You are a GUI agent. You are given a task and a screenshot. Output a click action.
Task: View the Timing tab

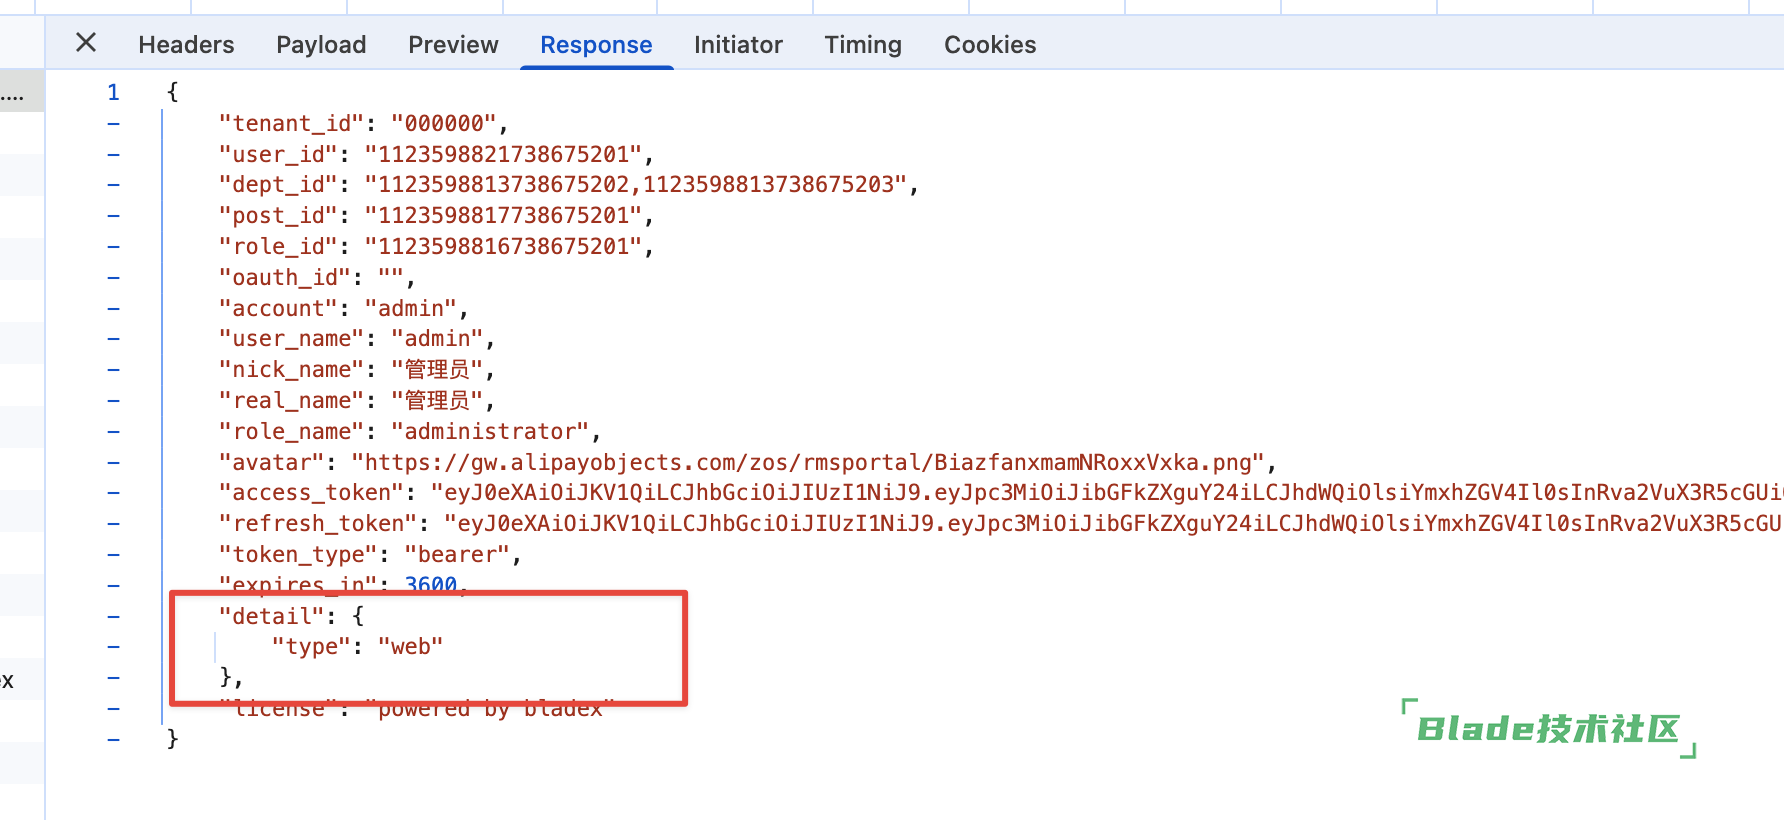pyautogui.click(x=863, y=45)
